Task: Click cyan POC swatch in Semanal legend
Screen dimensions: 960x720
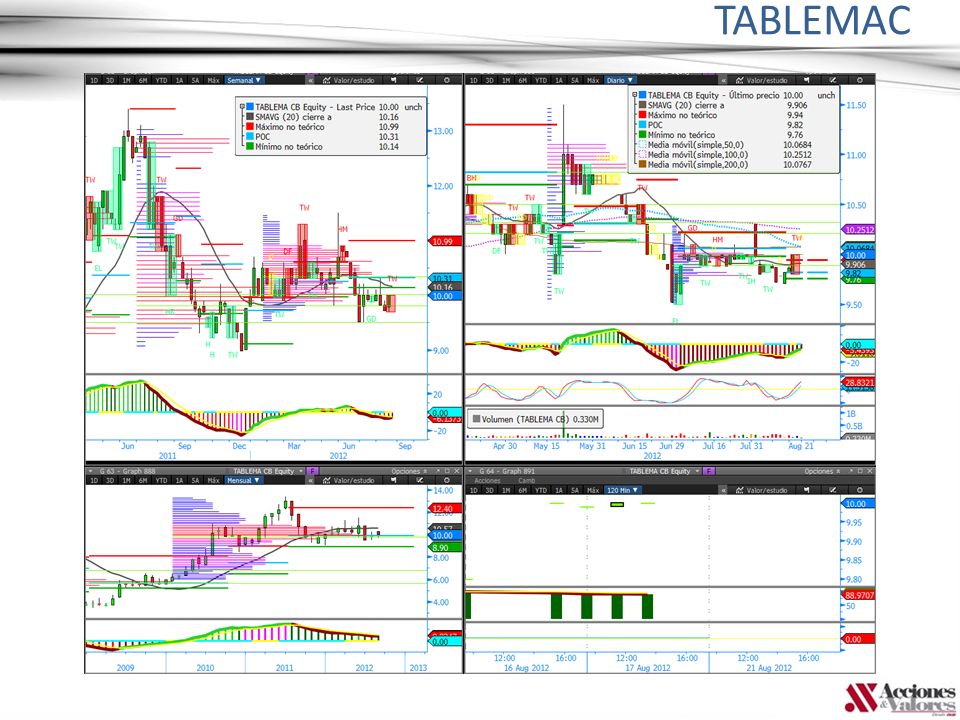Action: click(x=250, y=137)
